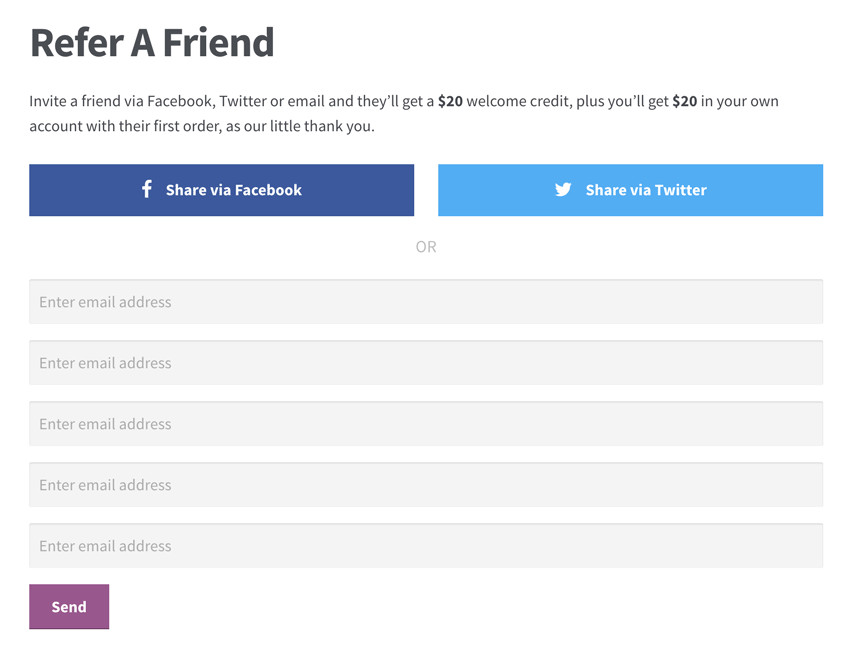Click the bold $20 before "in your own"

tap(684, 101)
